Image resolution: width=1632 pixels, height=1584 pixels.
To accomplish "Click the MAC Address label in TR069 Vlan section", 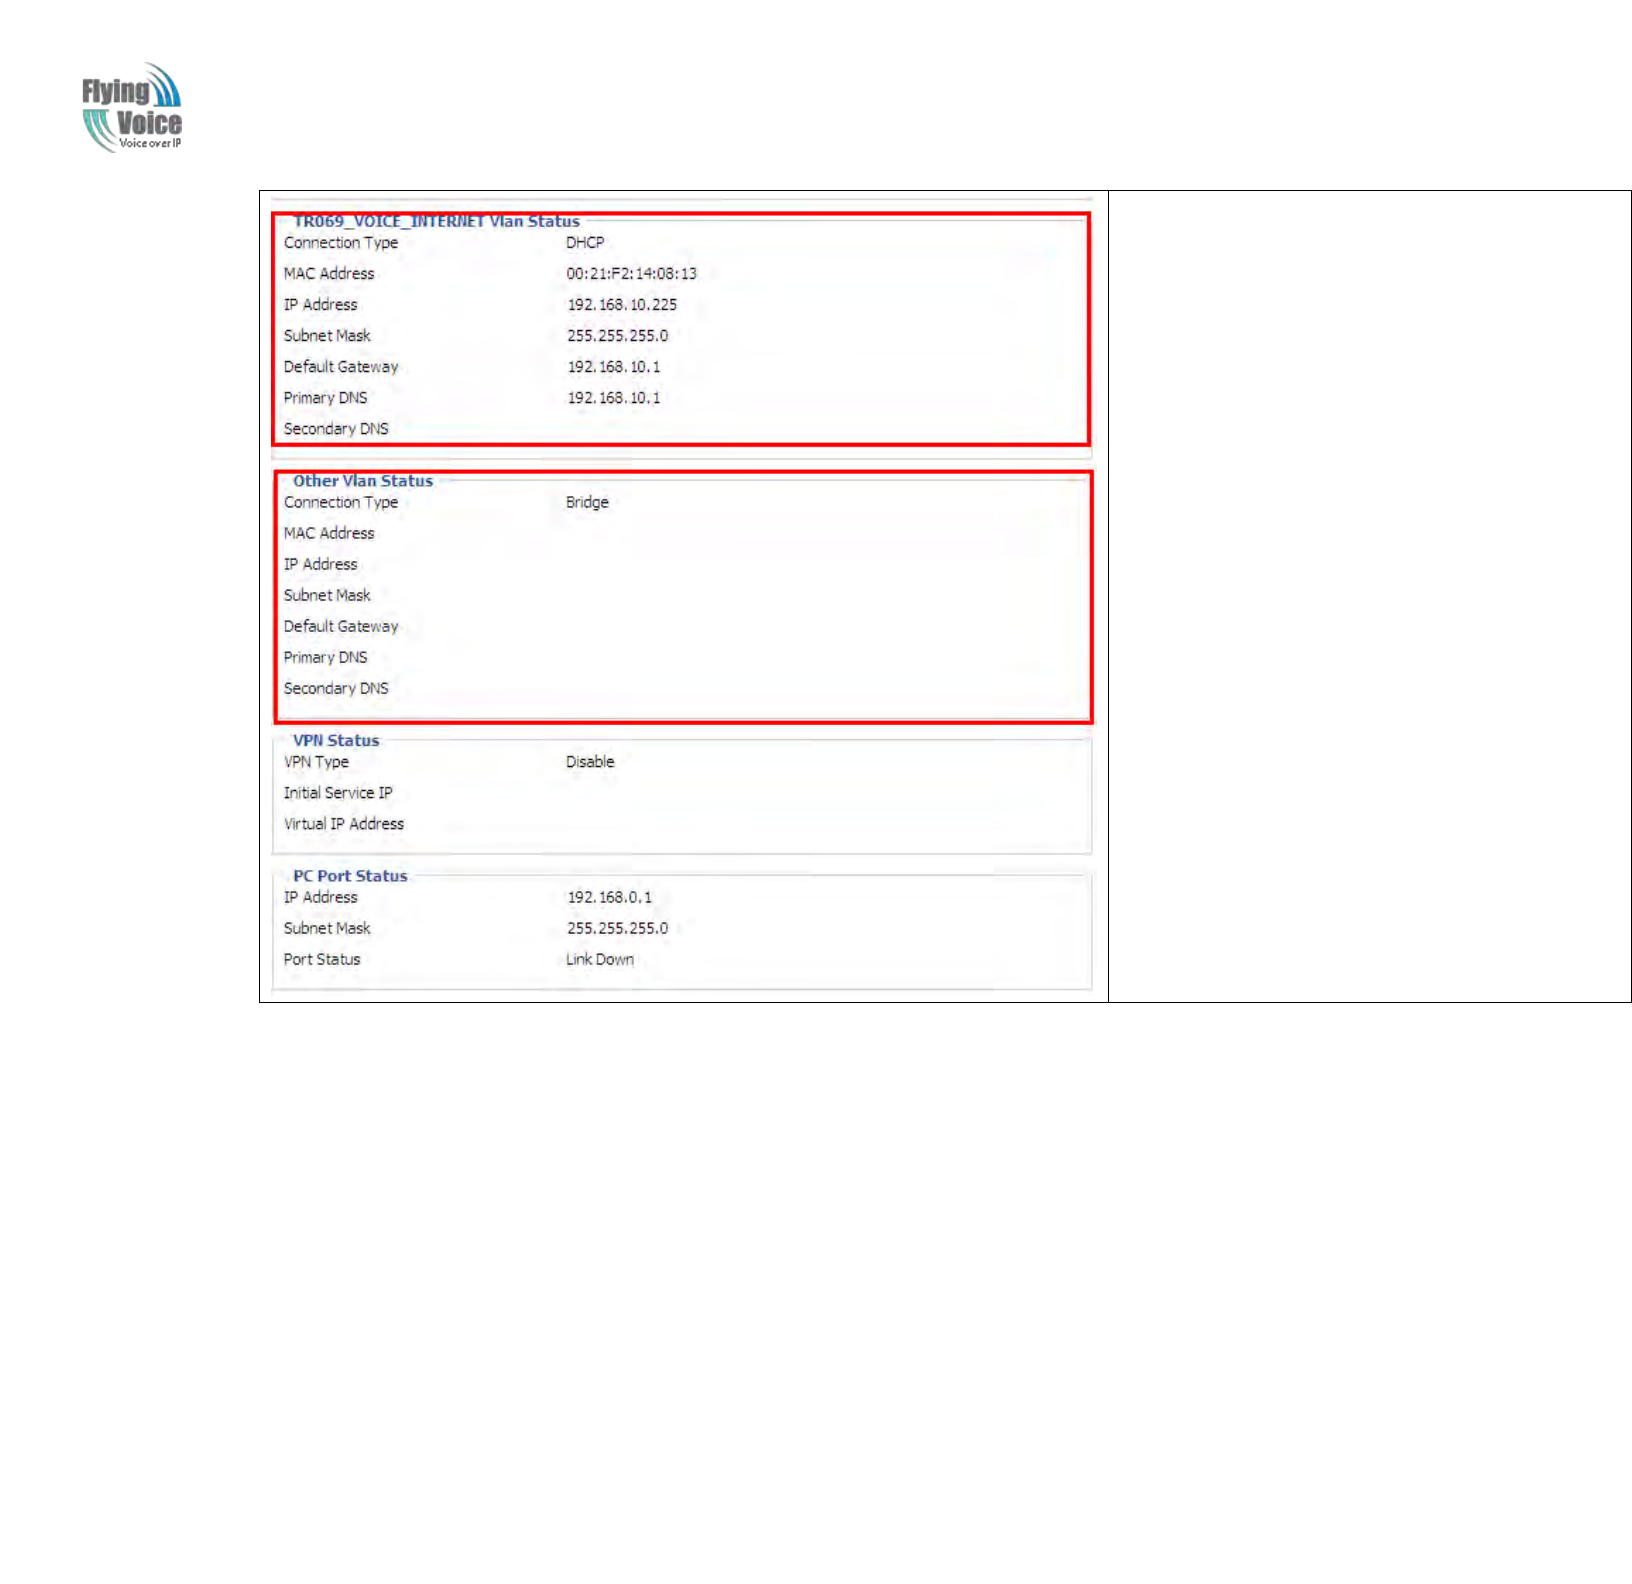I will 329,274.
